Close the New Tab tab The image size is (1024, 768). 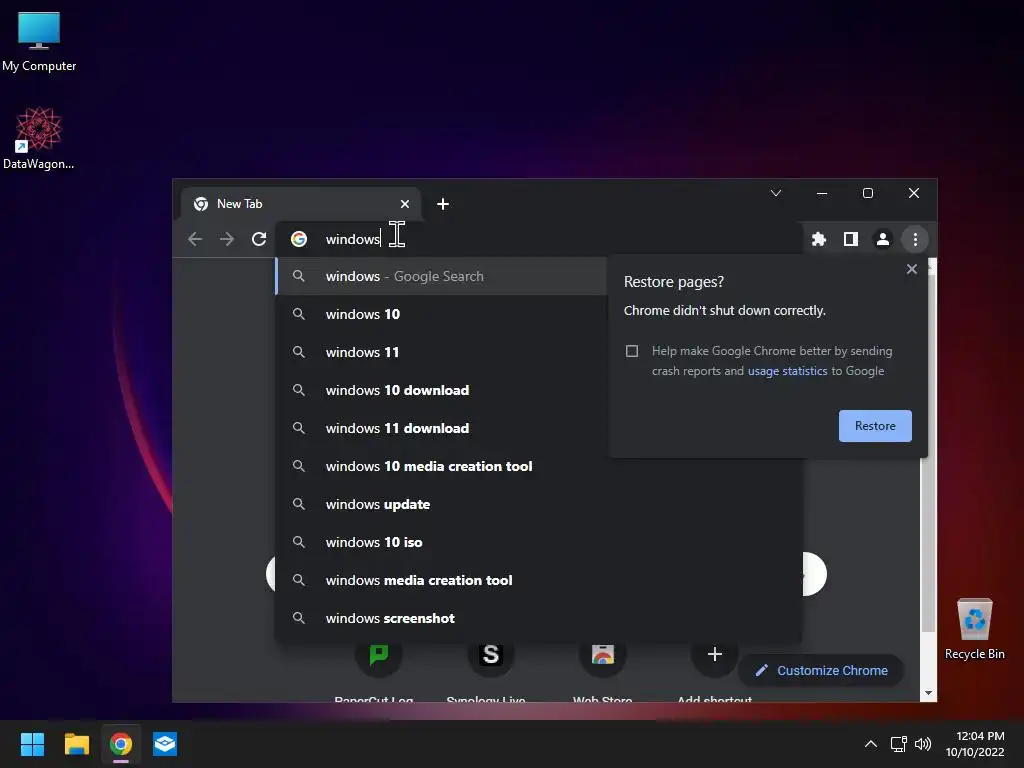click(x=405, y=204)
